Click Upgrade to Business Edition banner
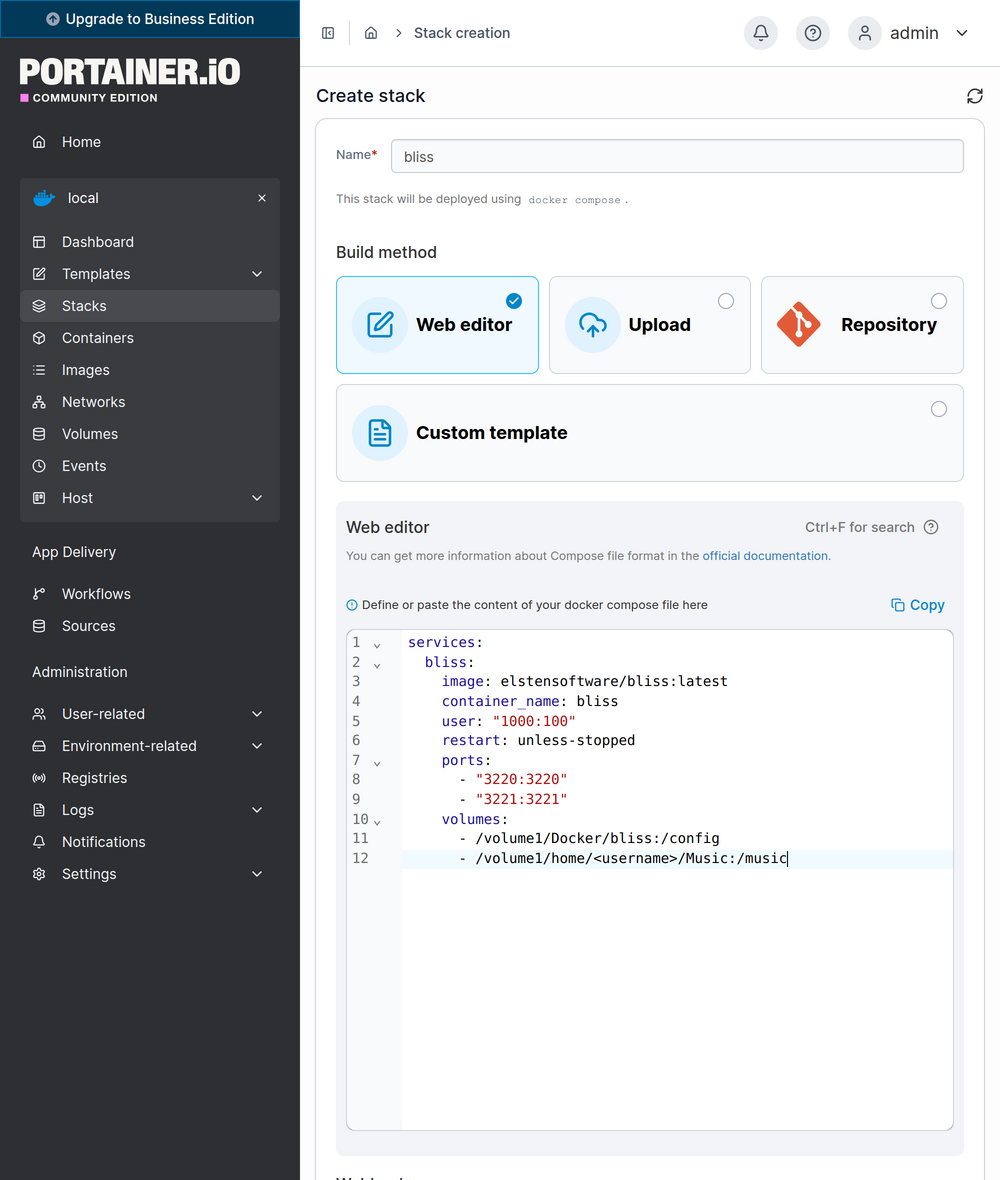 point(150,19)
